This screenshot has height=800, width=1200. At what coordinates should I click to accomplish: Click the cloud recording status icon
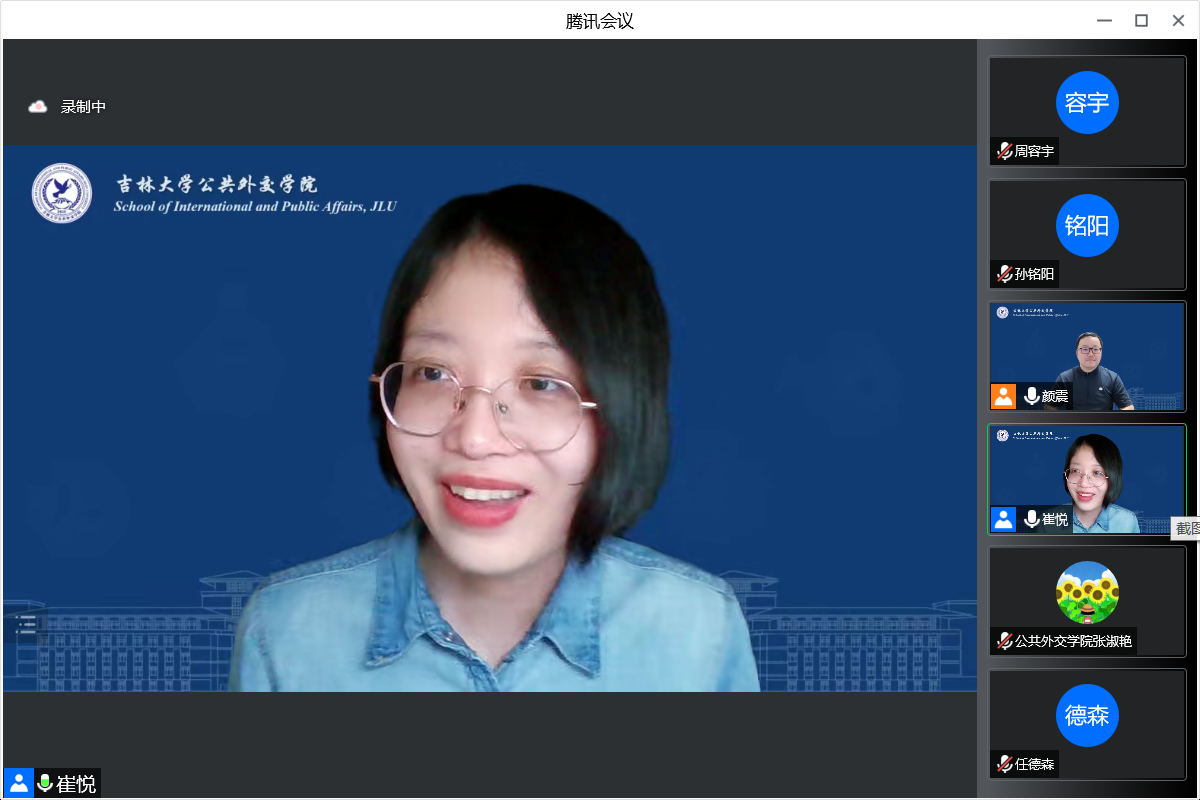point(38,107)
